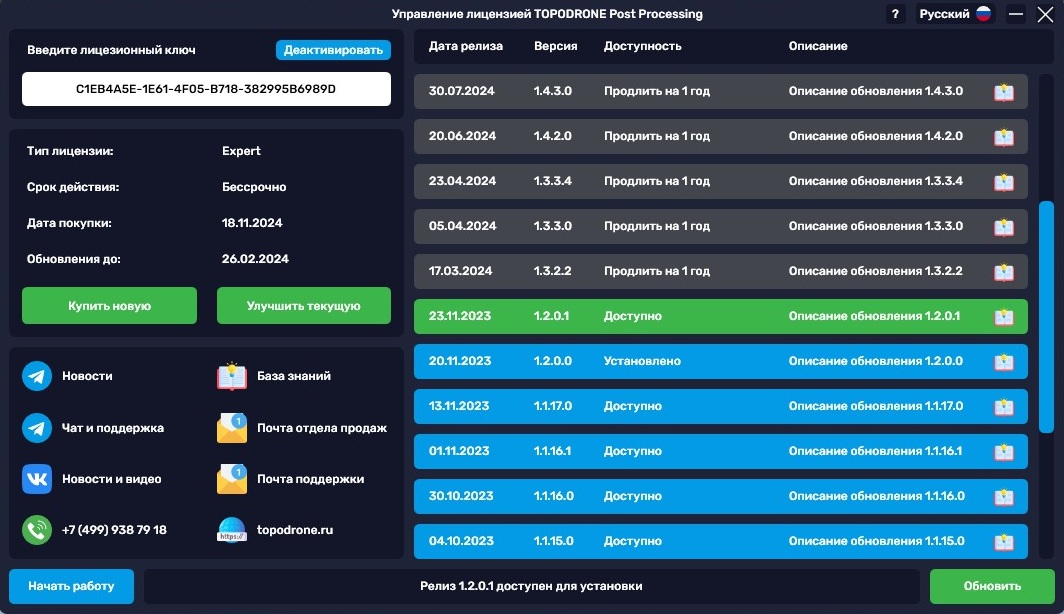Open the description icon for update 1.2.0.1

1004,316
